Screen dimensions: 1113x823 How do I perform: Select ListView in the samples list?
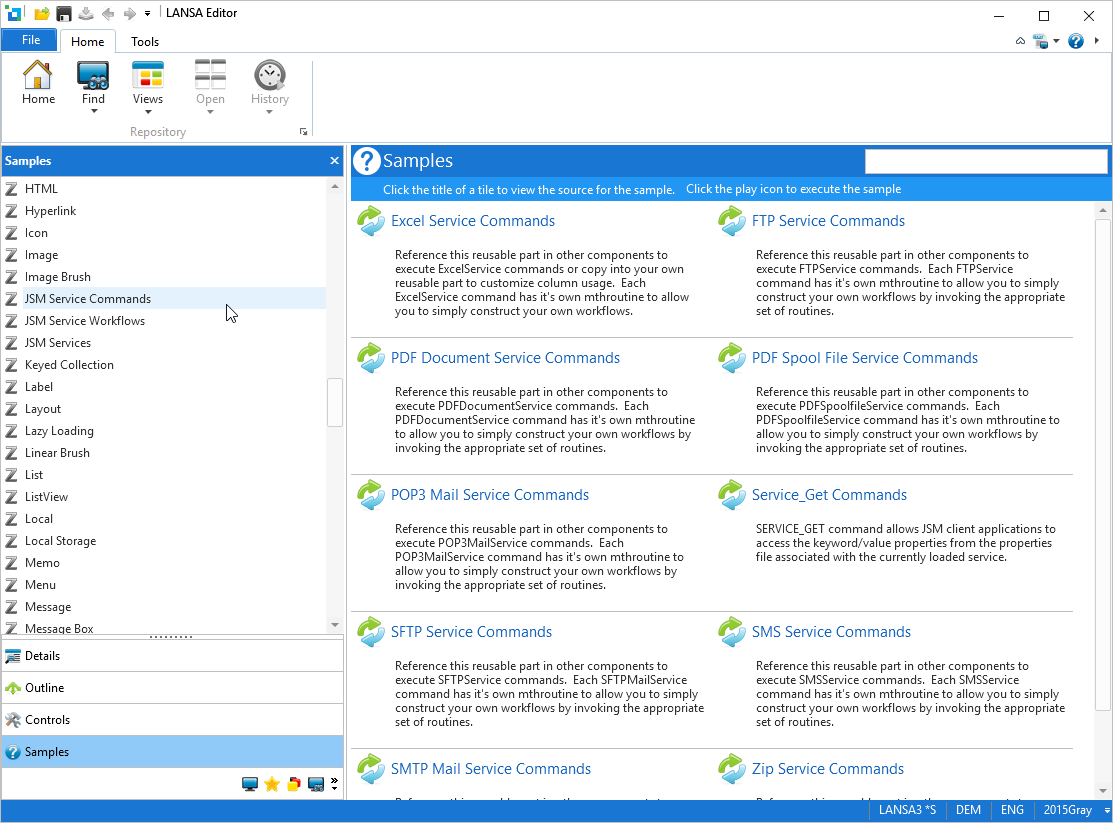pos(46,497)
